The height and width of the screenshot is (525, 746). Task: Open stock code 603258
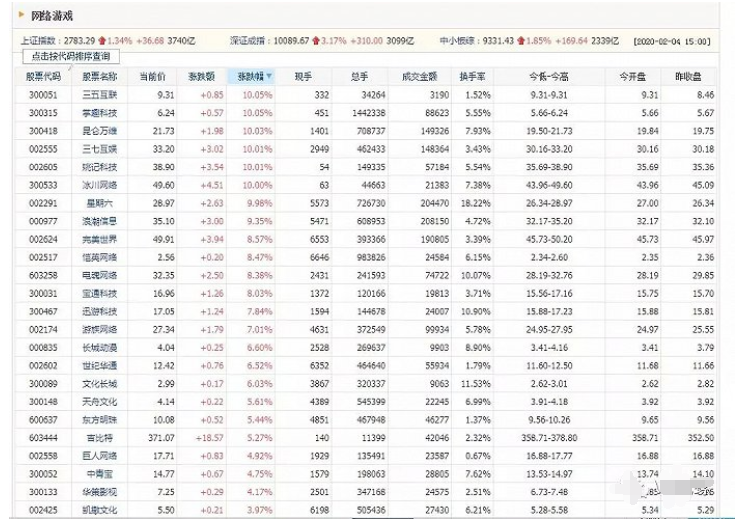click(43, 275)
